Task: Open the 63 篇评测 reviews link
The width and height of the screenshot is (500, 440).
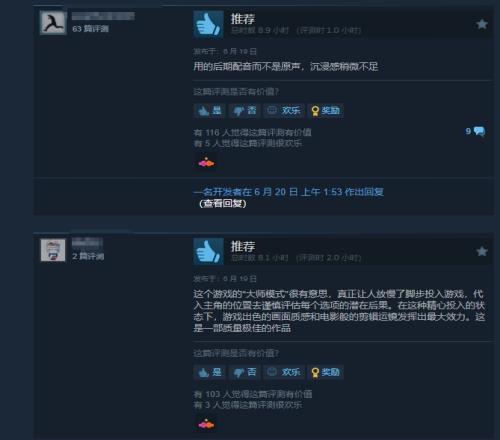Action: tap(90, 29)
